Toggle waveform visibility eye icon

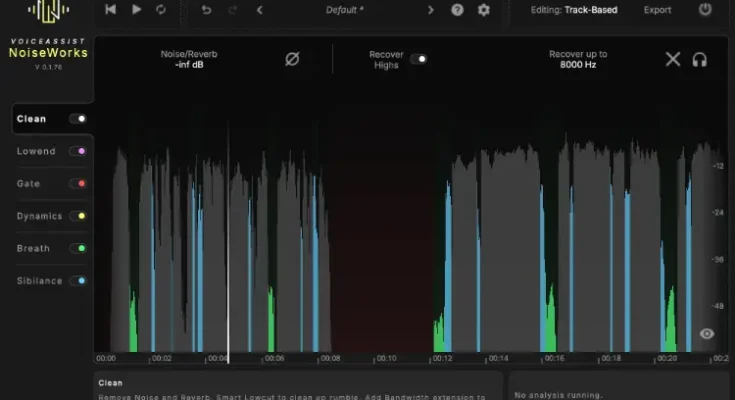(x=707, y=334)
